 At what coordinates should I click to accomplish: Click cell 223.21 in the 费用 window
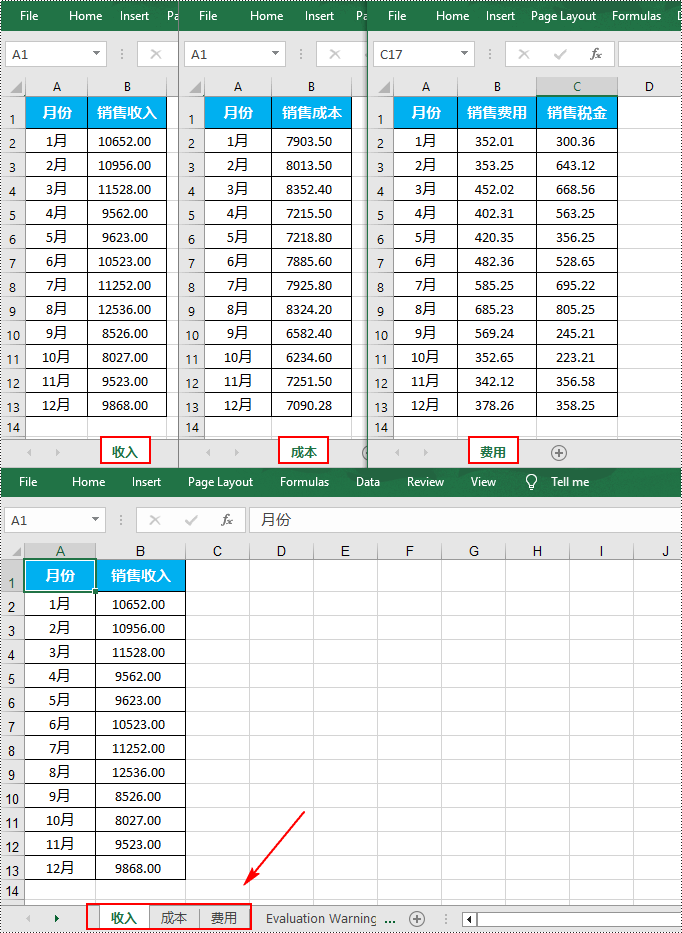pos(577,357)
